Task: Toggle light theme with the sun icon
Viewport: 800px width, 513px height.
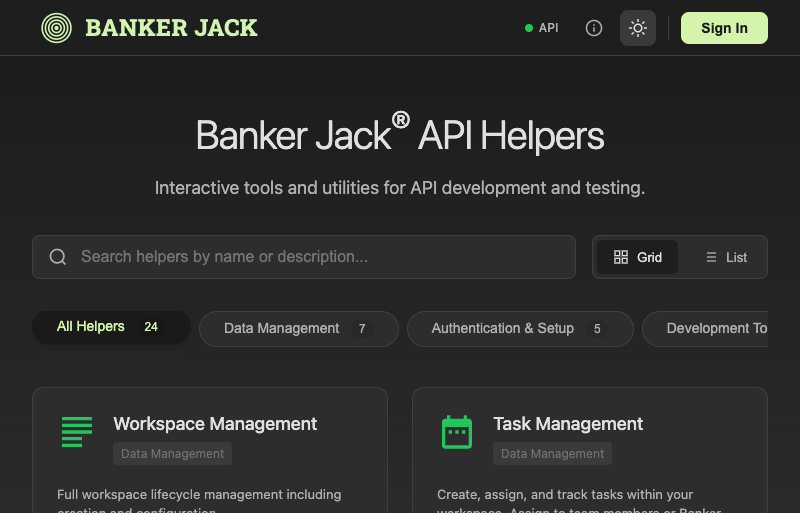Action: [x=638, y=28]
